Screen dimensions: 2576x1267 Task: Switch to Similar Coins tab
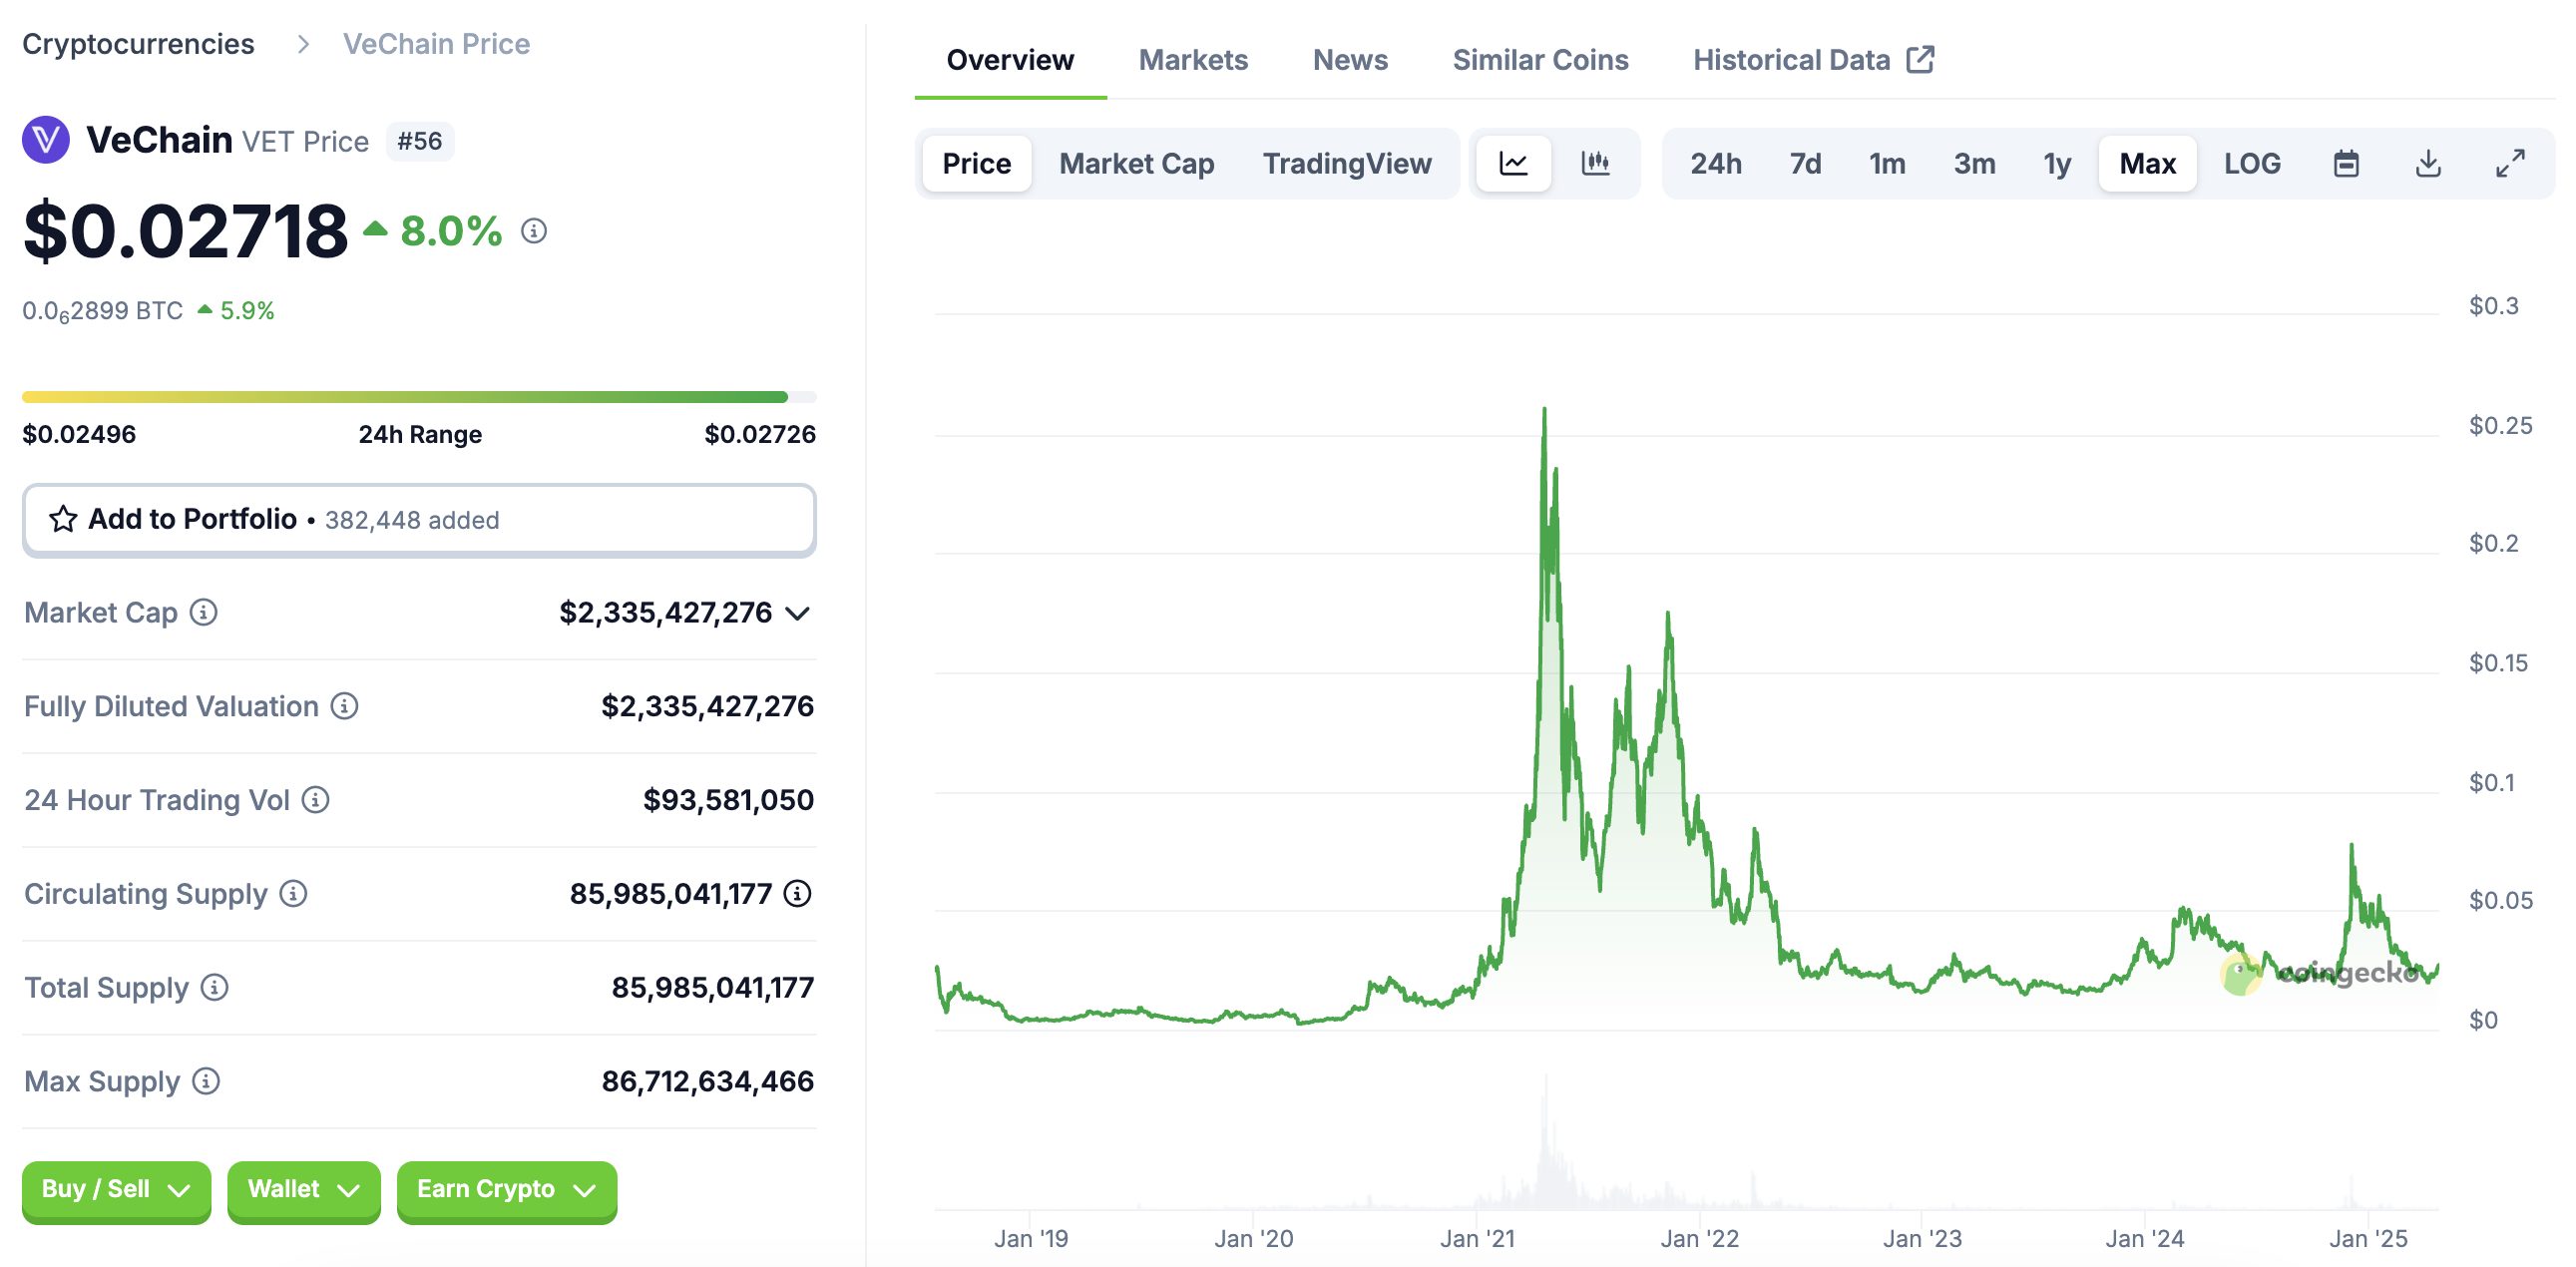click(1540, 60)
